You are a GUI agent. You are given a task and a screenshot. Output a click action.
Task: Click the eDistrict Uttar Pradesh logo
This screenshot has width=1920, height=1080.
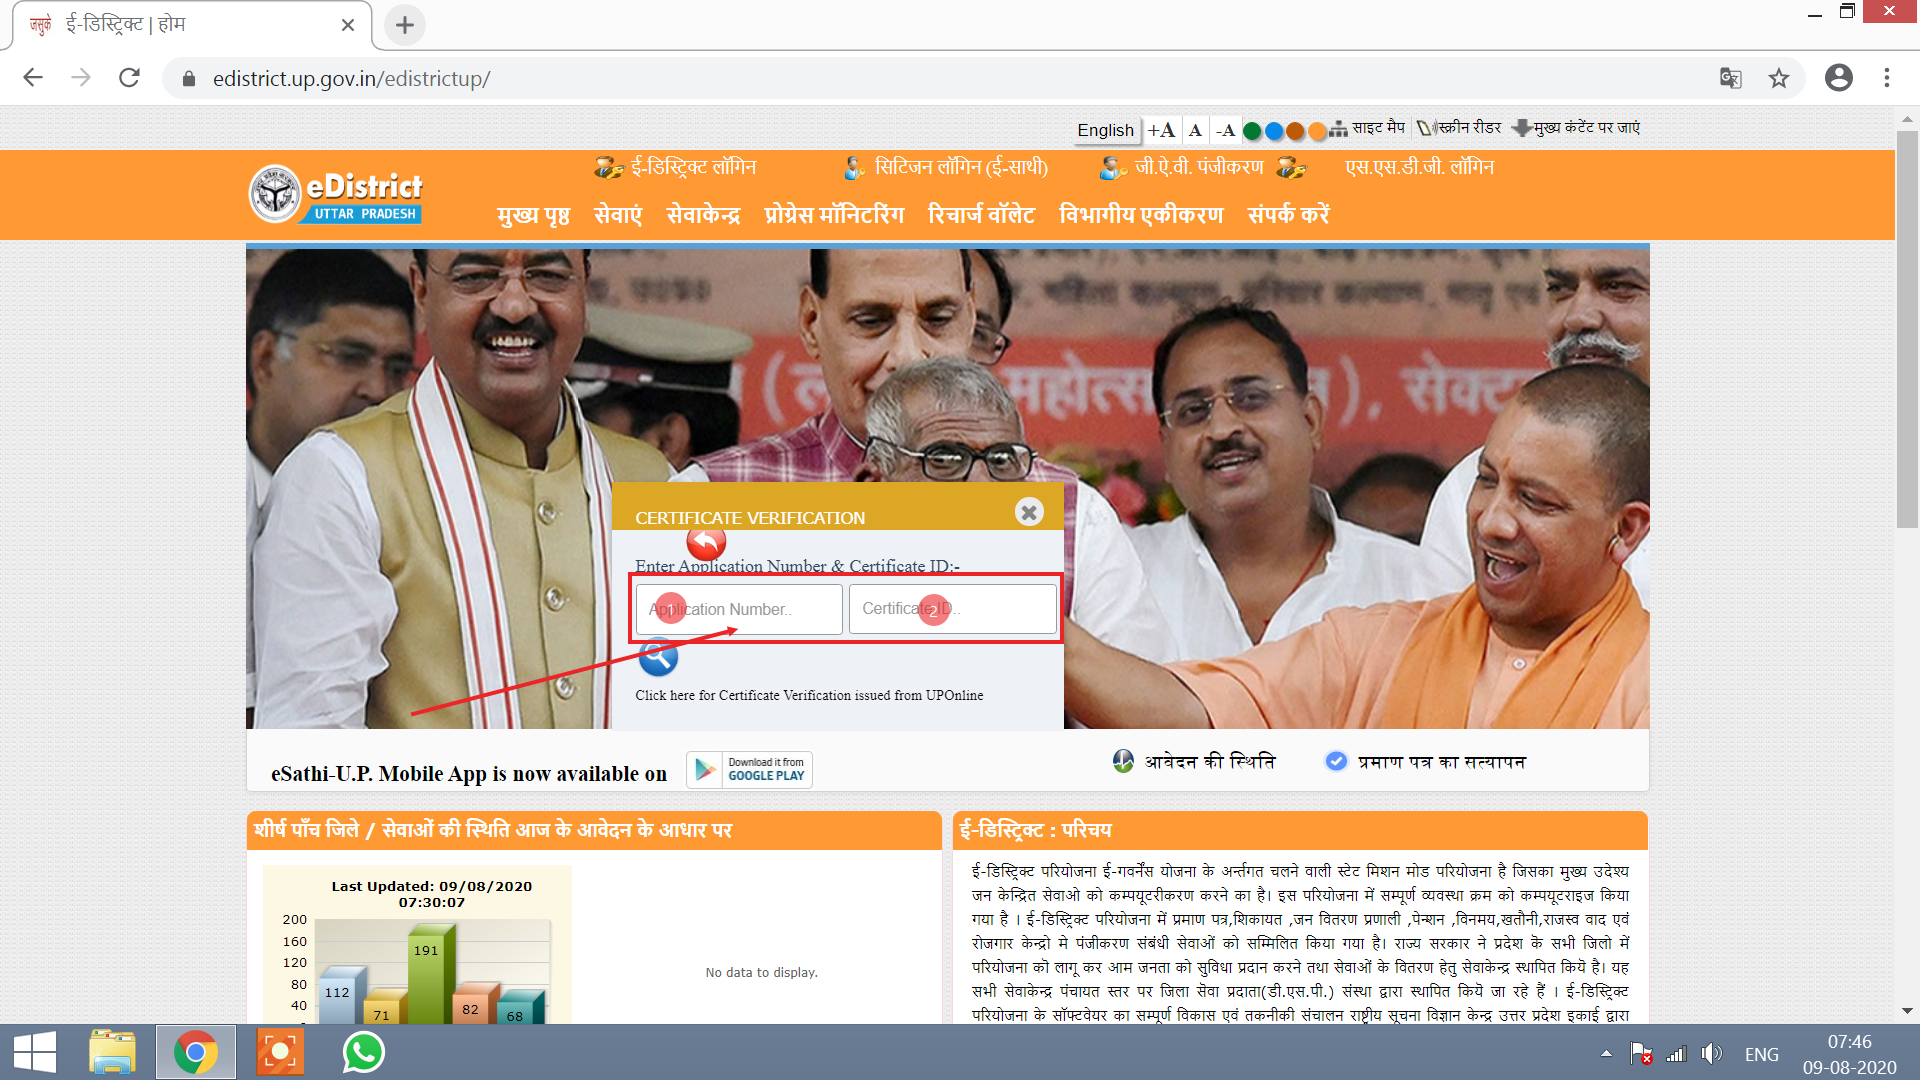tap(336, 194)
